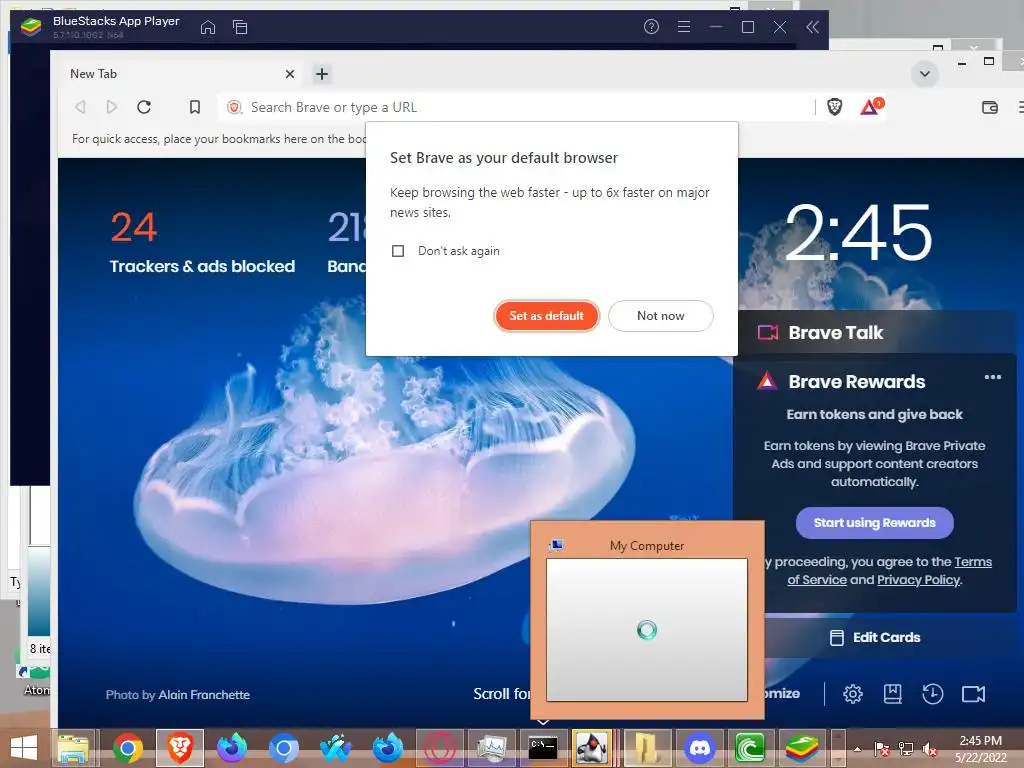Collapse BlueStacks sidebar with double-arrow icon
The image size is (1024, 768).
coord(812,27)
